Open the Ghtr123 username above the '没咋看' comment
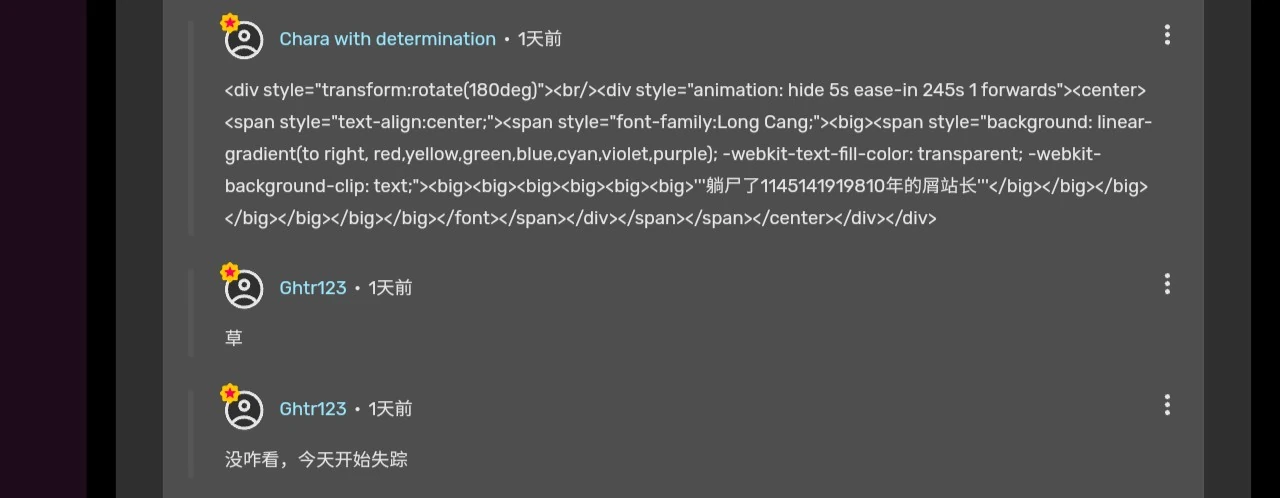1280x498 pixels. (x=313, y=409)
